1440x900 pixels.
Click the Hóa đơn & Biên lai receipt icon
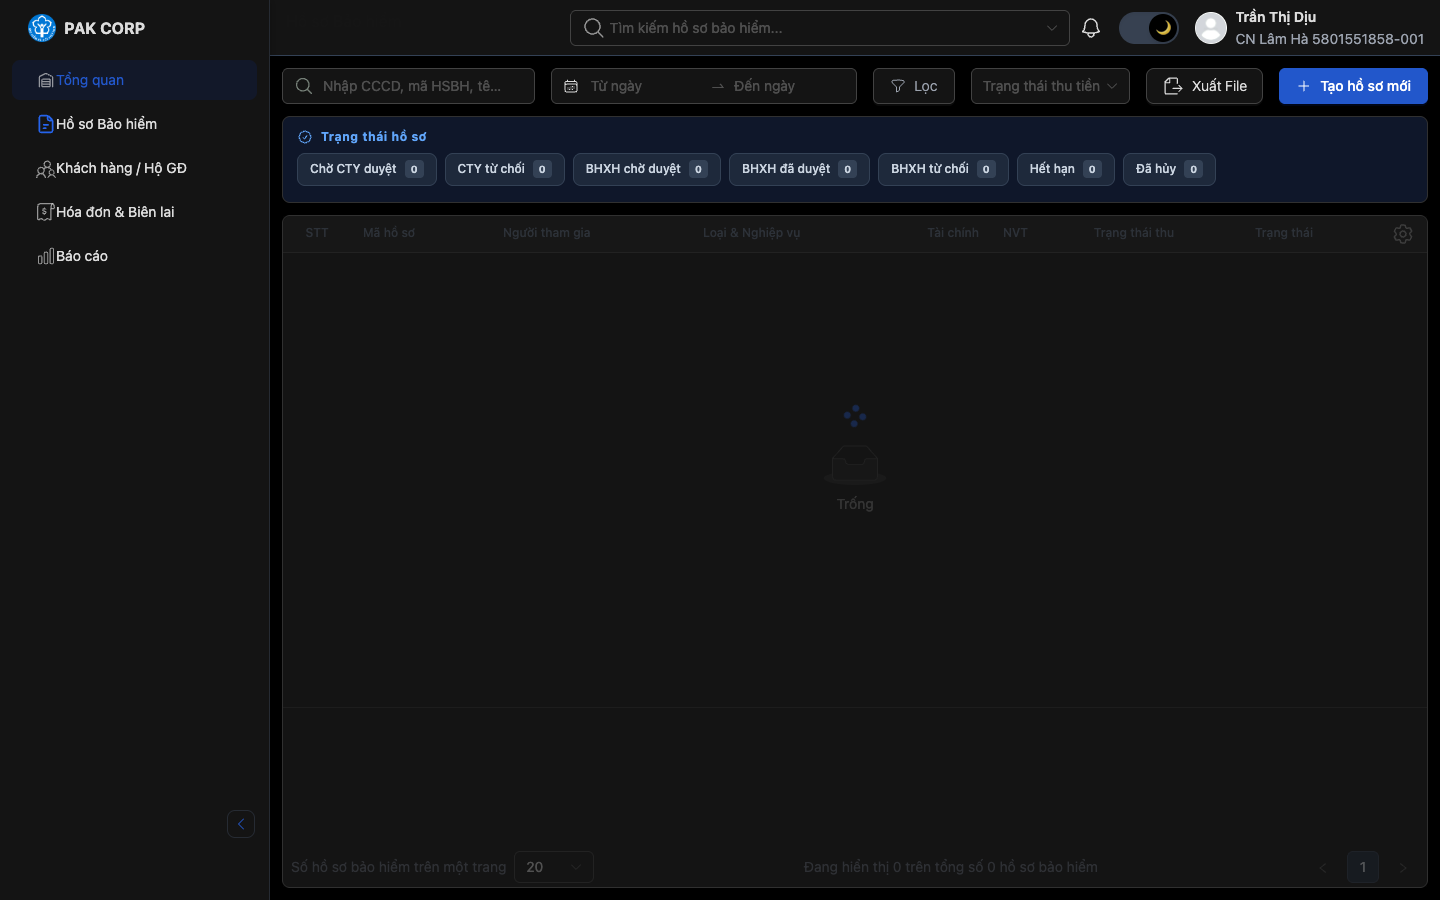click(x=46, y=212)
